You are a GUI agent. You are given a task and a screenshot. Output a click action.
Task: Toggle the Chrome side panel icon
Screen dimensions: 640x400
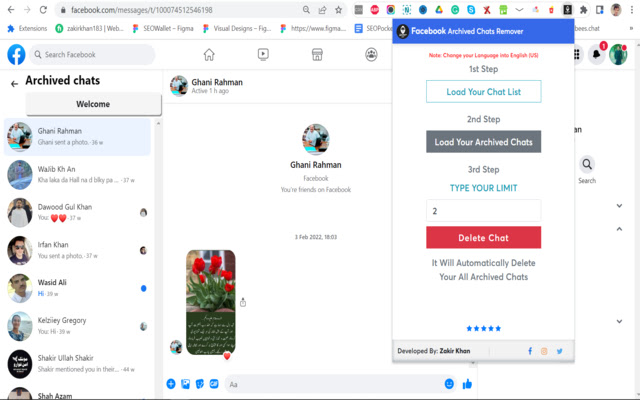point(600,10)
